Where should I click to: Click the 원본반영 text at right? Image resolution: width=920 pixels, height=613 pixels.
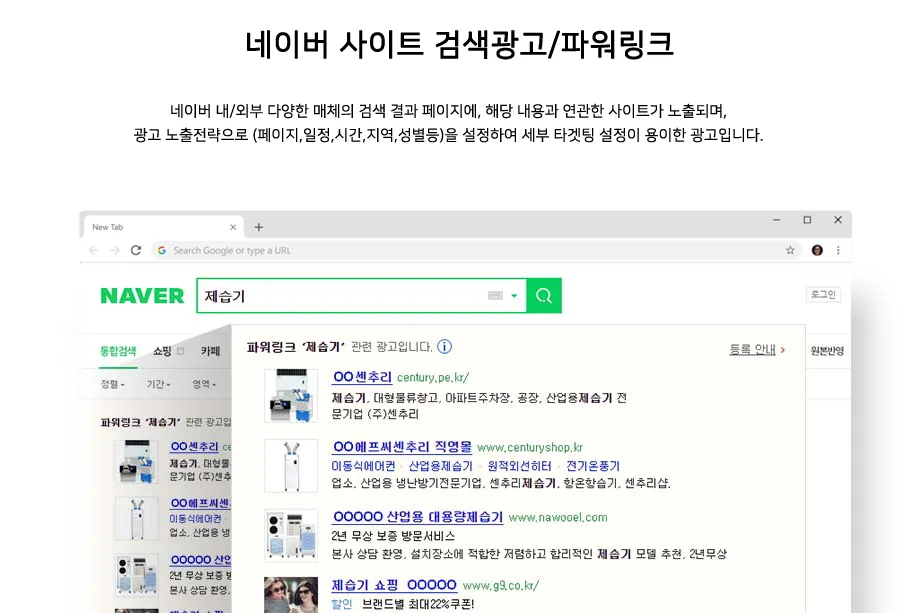point(827,351)
